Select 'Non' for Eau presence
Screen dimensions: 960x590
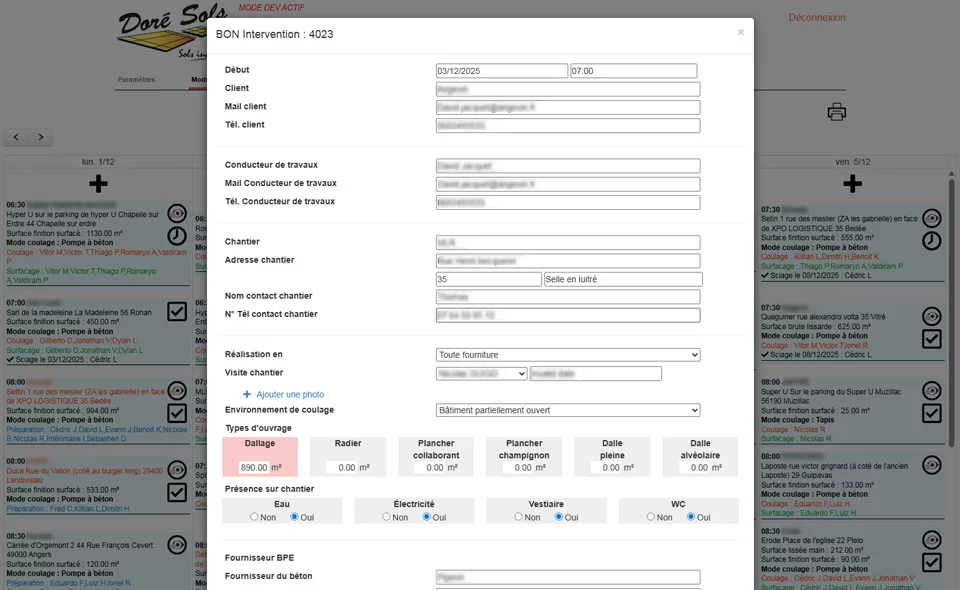pos(255,517)
